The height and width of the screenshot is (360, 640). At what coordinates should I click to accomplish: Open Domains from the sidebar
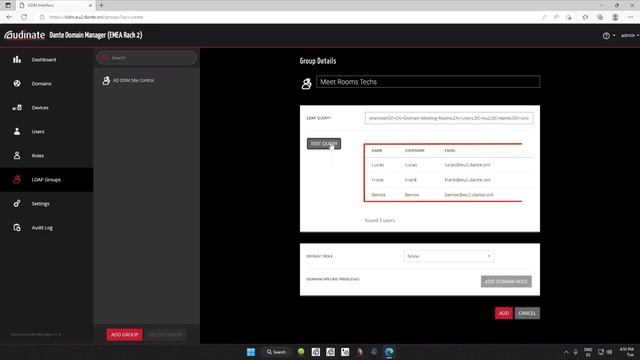coord(47,84)
